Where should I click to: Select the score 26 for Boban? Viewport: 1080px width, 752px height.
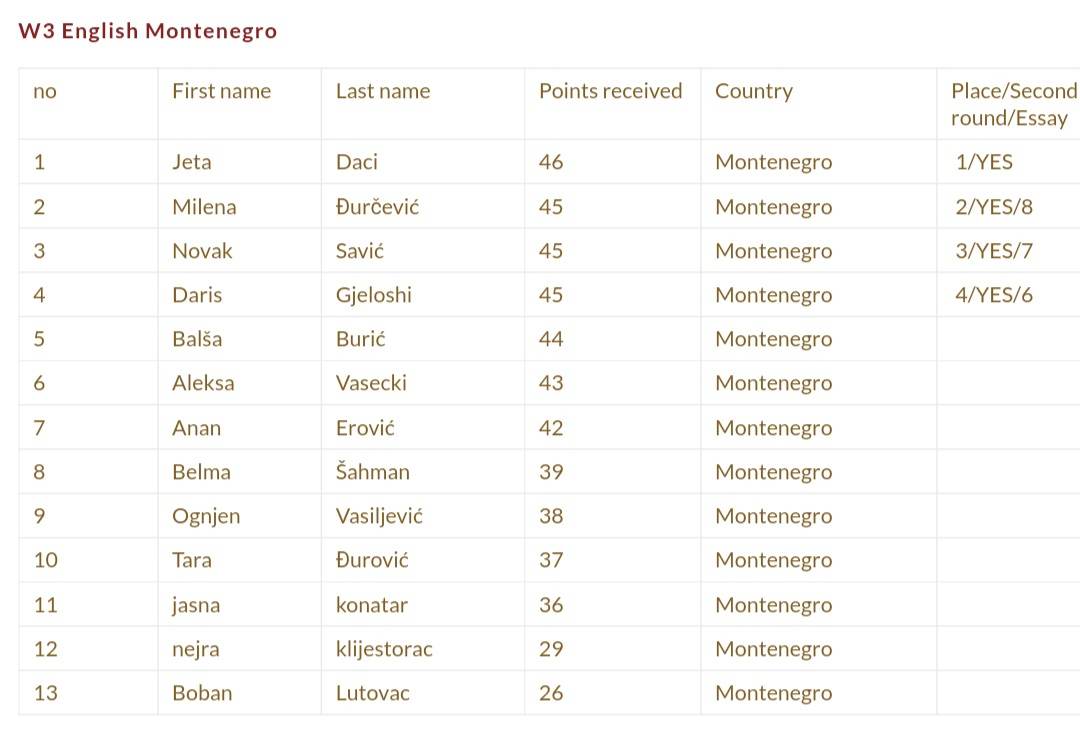point(551,693)
